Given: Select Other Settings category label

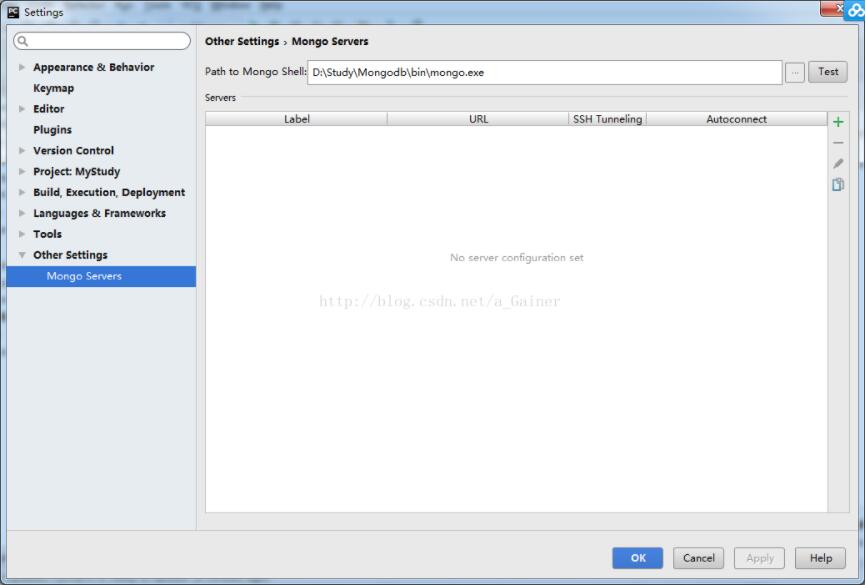Looking at the screenshot, I should tap(70, 255).
